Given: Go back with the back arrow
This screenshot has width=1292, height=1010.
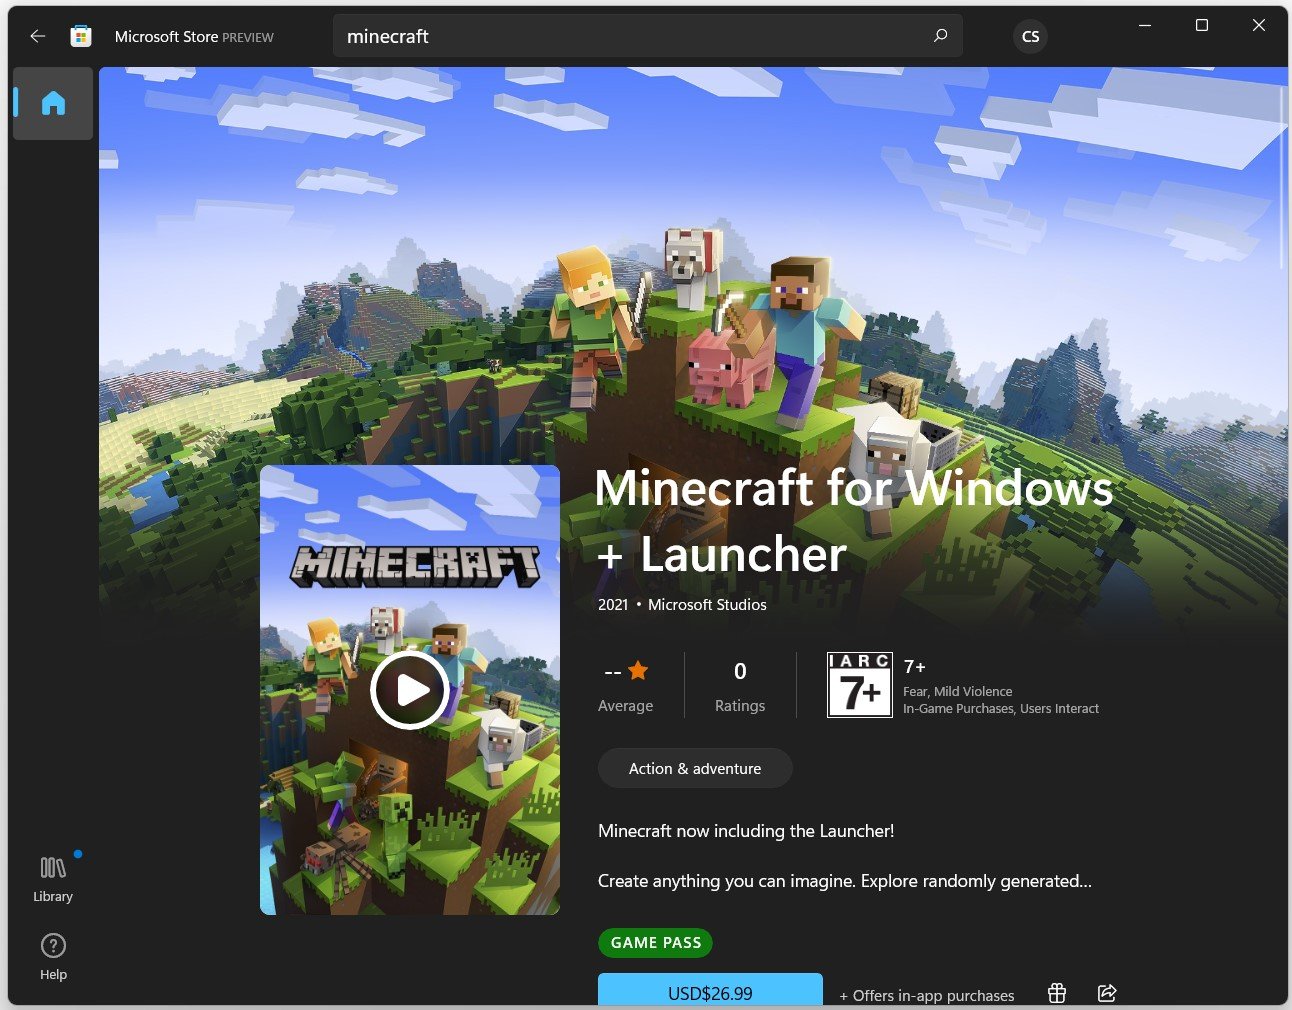Looking at the screenshot, I should click(x=38, y=36).
